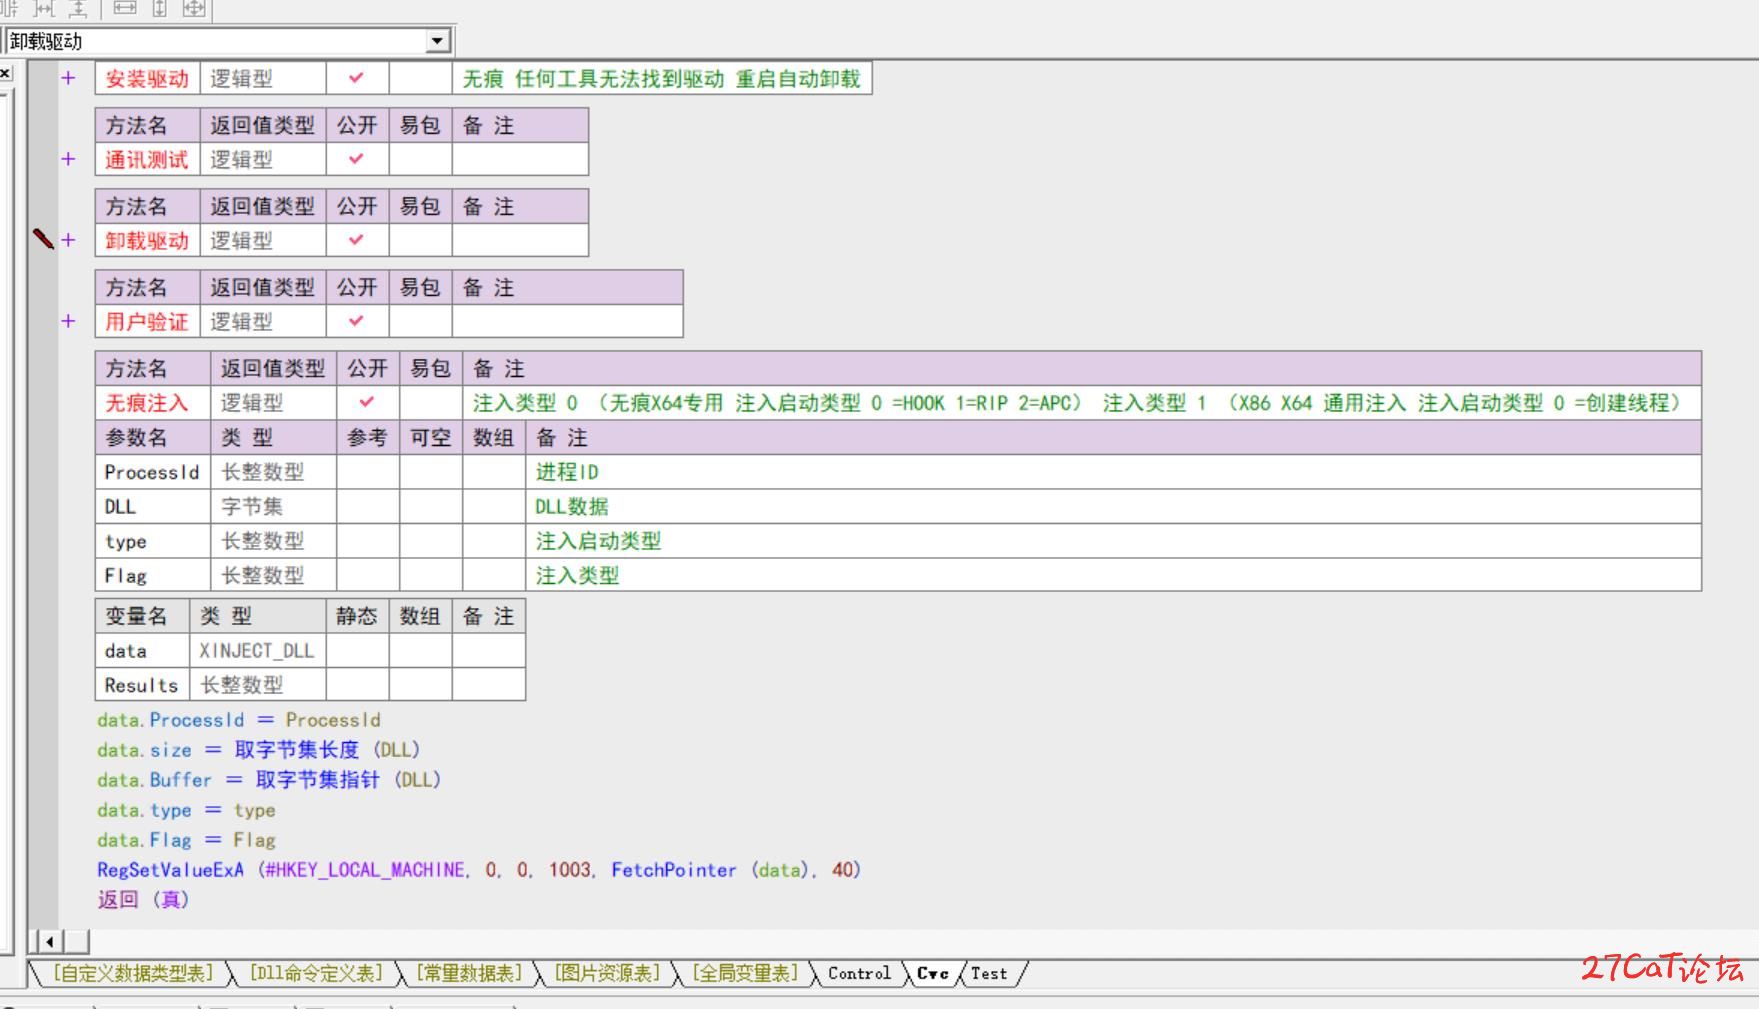Click the DLL parameter name cell
This screenshot has height=1009, width=1759.
click(152, 506)
